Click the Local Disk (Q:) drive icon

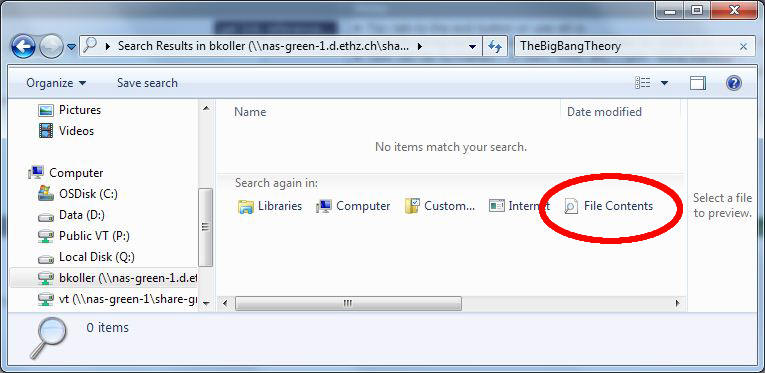[45, 258]
